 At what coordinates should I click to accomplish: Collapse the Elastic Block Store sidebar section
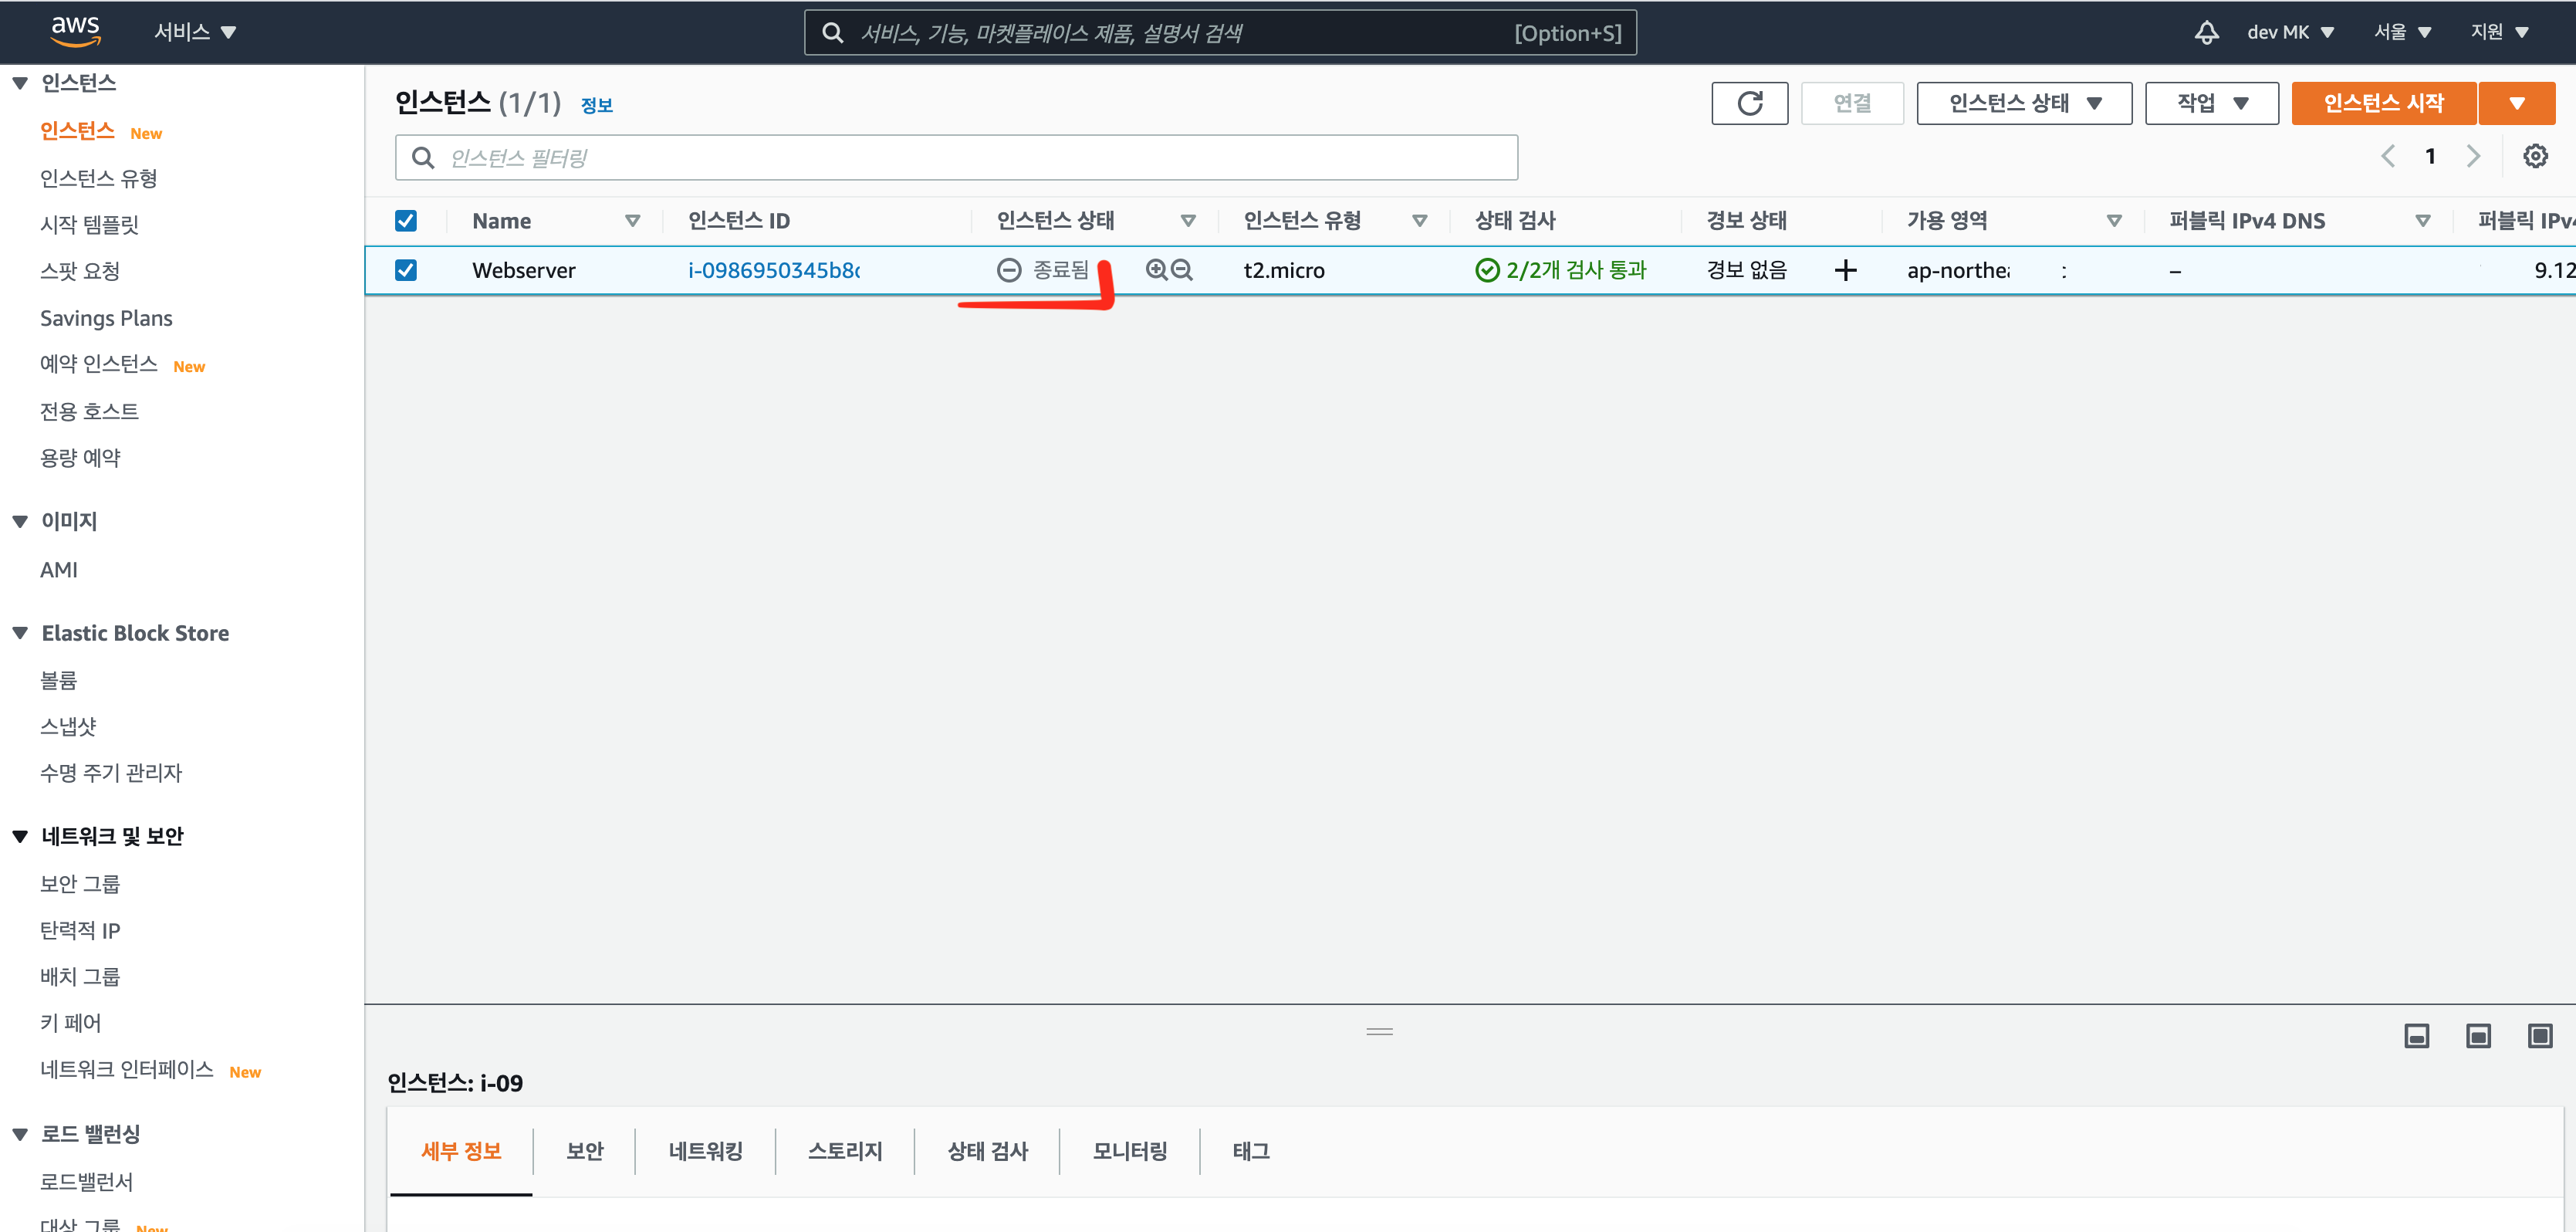[x=20, y=633]
